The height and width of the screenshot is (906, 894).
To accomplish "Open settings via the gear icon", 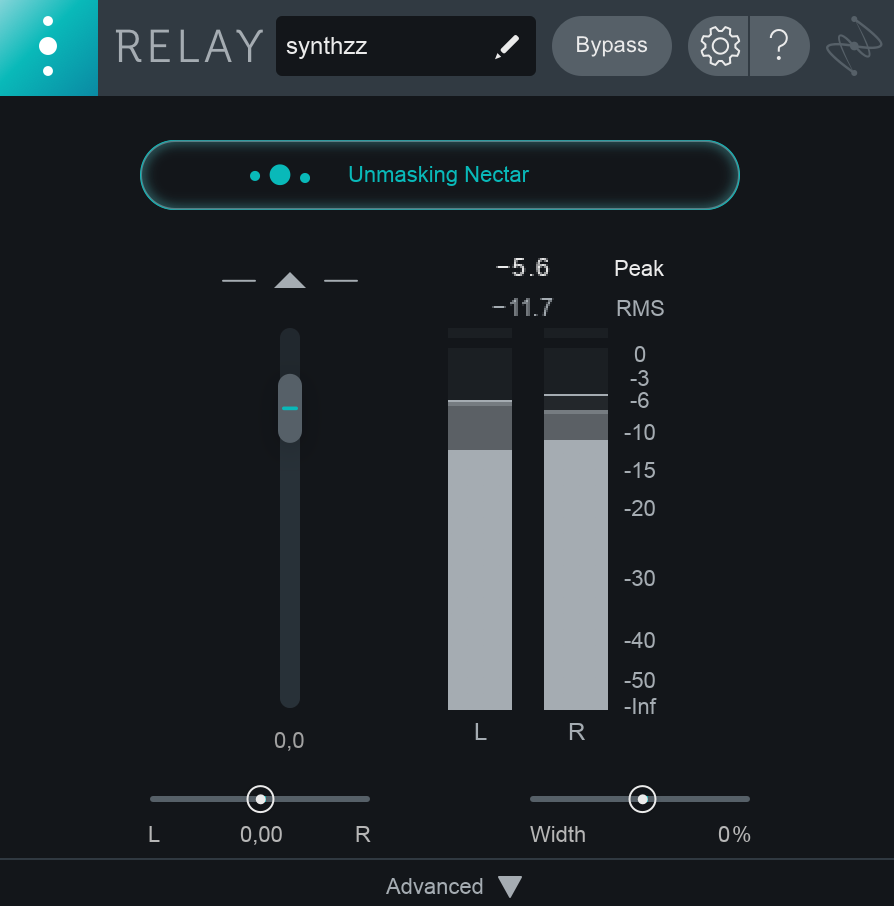I will tap(719, 46).
